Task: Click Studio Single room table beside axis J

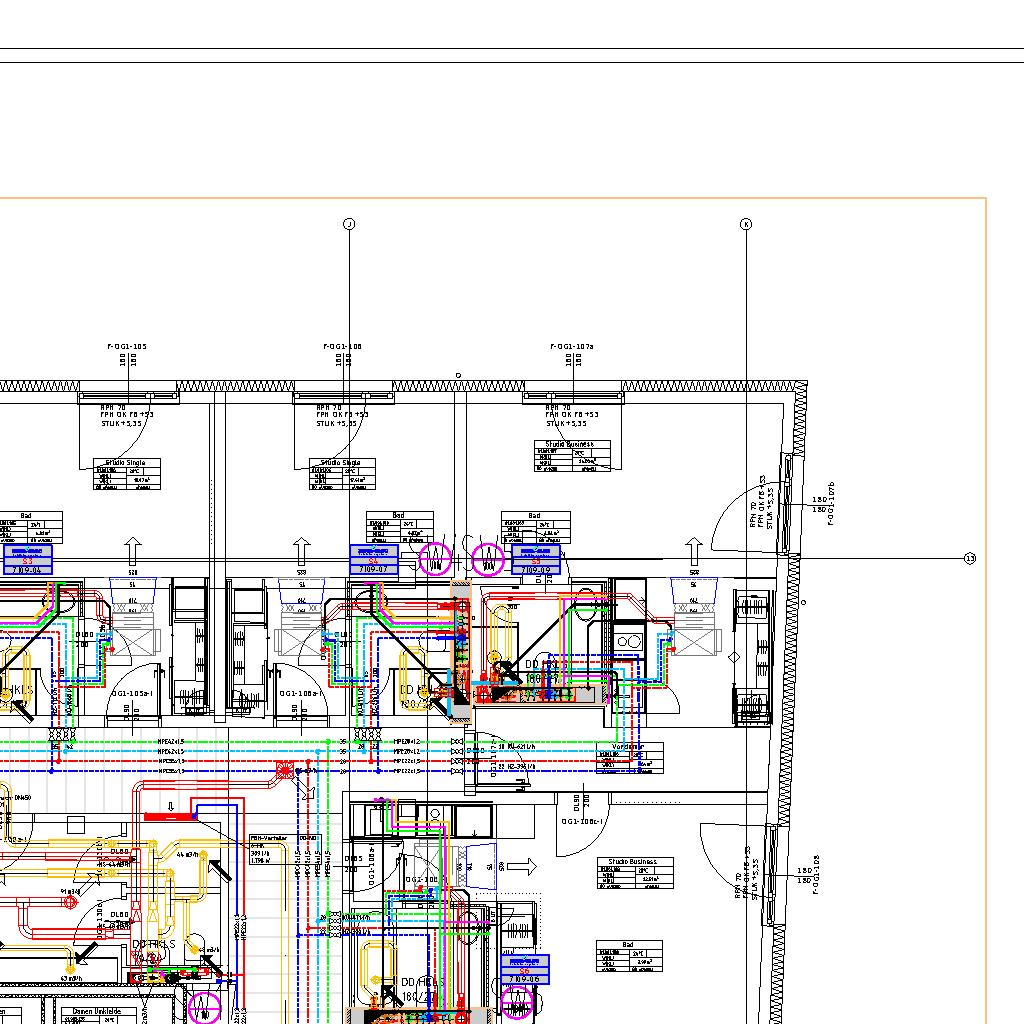Action: [x=342, y=474]
